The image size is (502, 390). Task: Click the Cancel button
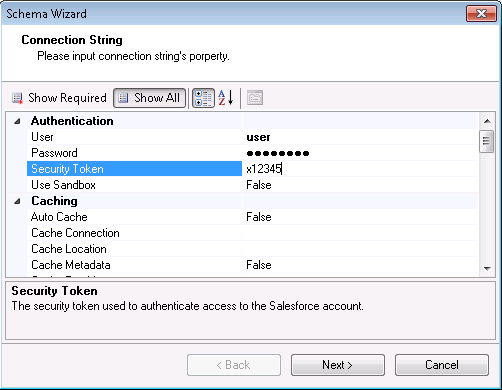coord(442,365)
